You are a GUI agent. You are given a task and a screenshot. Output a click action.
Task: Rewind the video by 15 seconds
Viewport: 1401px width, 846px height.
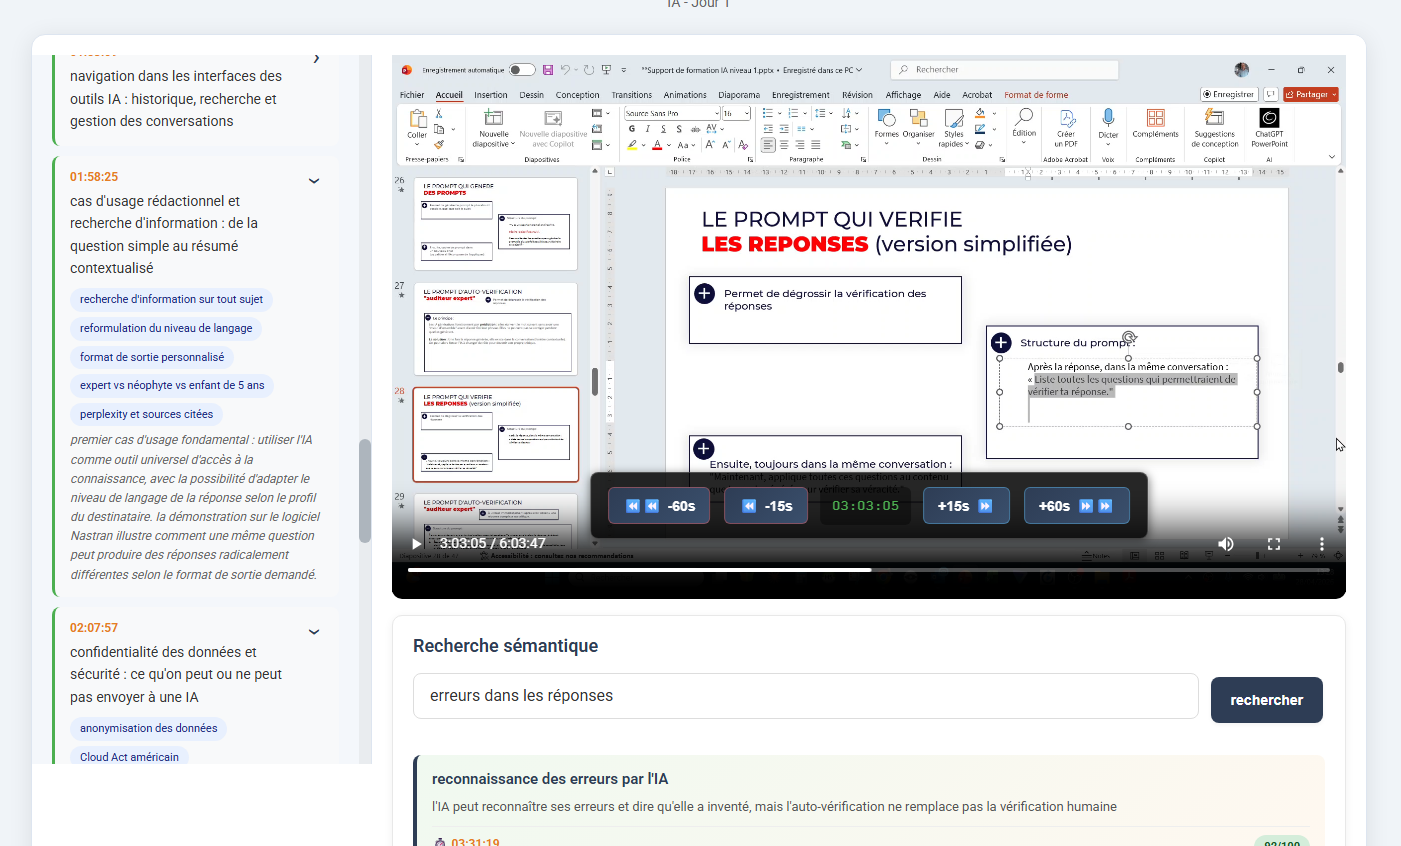pos(767,506)
